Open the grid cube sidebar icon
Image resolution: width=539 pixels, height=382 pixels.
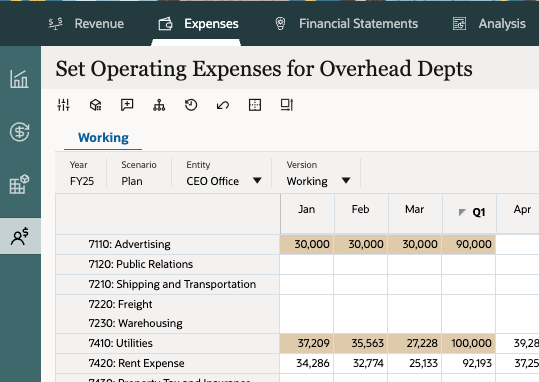[x=20, y=184]
